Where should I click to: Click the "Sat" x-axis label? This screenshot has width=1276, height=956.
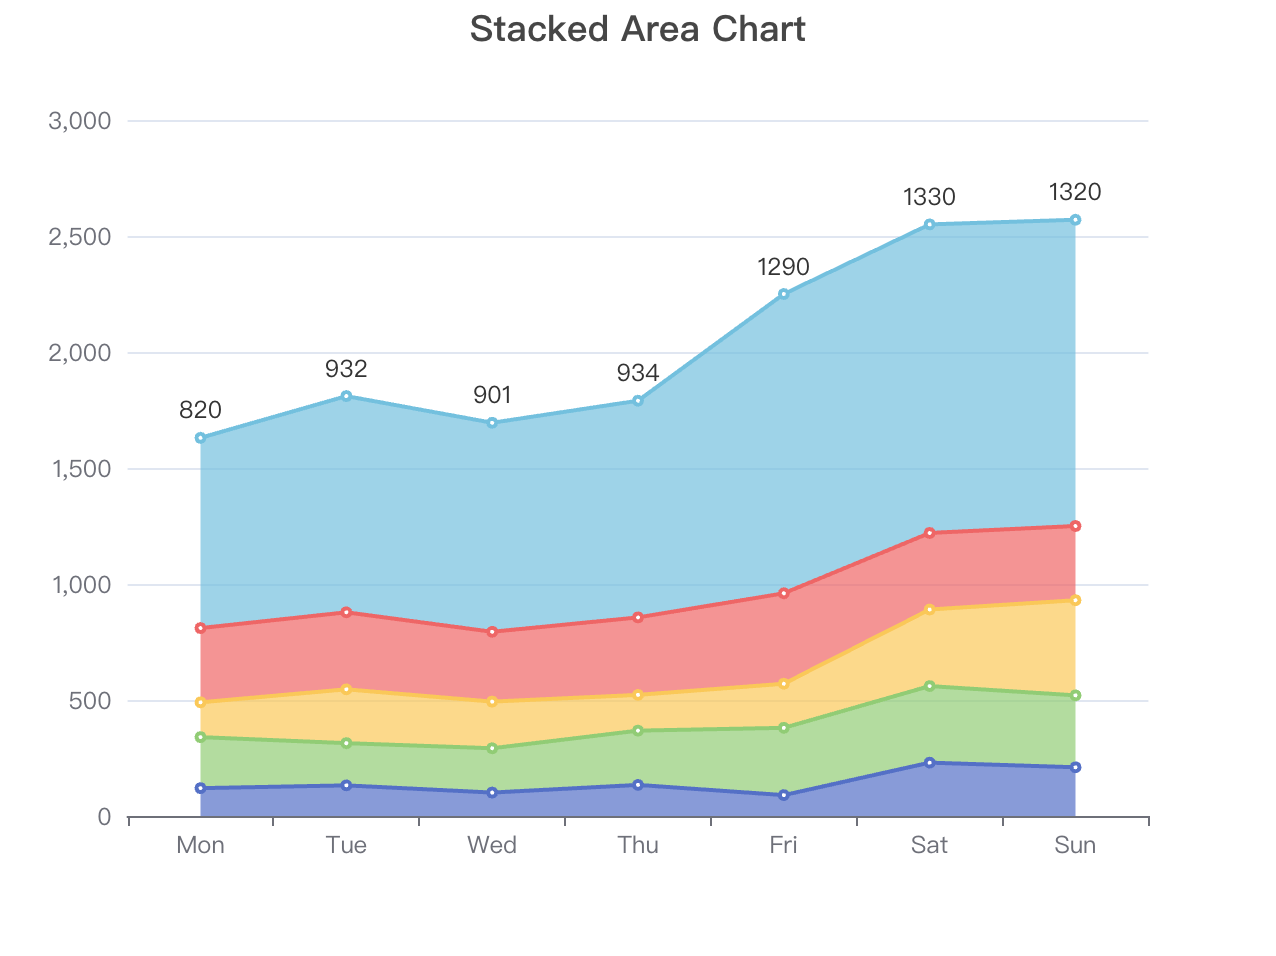click(x=929, y=845)
